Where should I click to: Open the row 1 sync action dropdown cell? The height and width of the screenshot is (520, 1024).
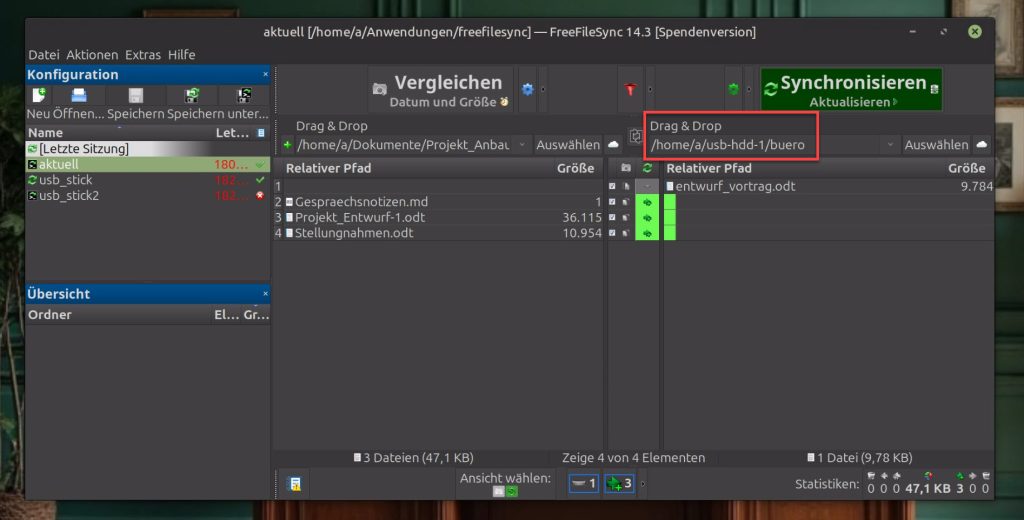pyautogui.click(x=647, y=186)
